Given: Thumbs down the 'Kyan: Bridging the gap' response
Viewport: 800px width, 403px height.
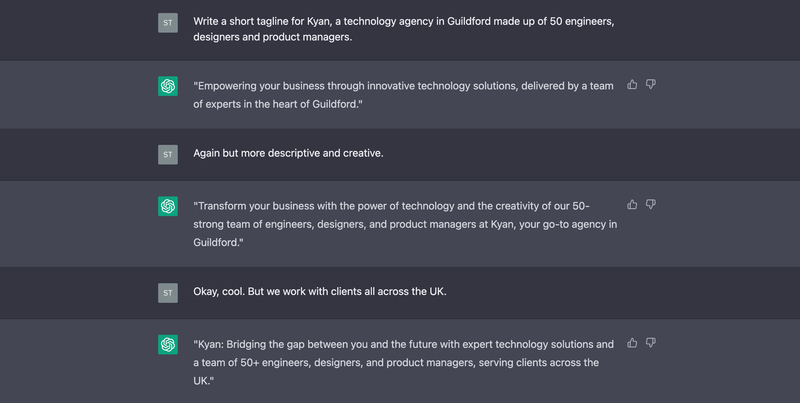Looking at the screenshot, I should pyautogui.click(x=651, y=343).
